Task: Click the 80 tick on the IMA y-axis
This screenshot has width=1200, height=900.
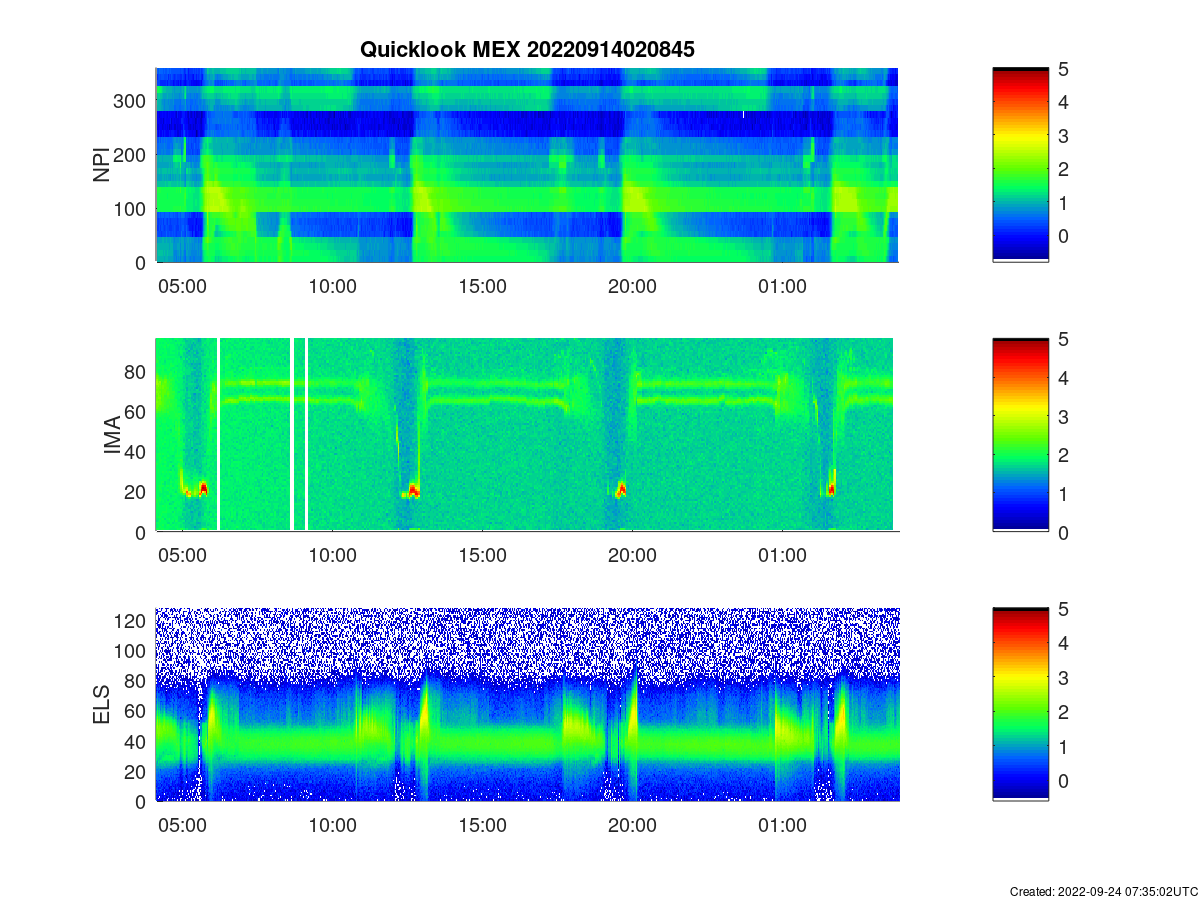Action: coord(137,372)
